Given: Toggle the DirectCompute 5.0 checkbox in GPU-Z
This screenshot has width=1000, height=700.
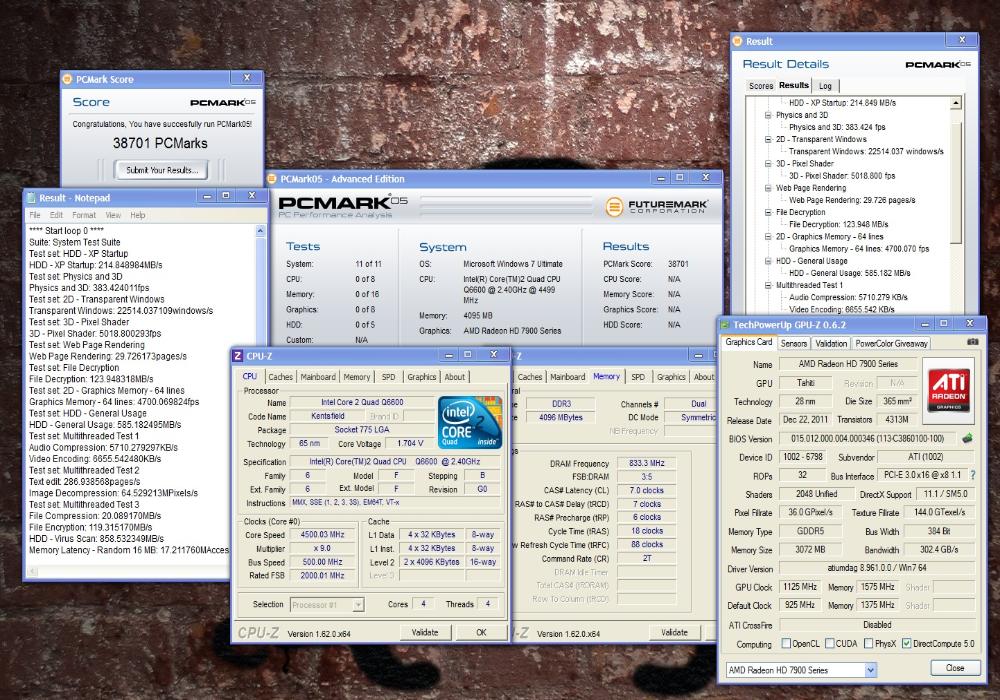Looking at the screenshot, I should [906, 643].
